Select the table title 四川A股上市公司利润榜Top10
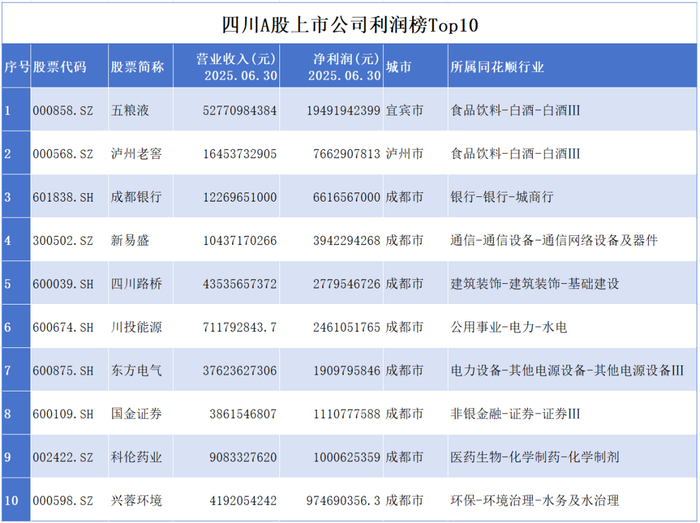This screenshot has height=523, width=700. pyautogui.click(x=350, y=25)
